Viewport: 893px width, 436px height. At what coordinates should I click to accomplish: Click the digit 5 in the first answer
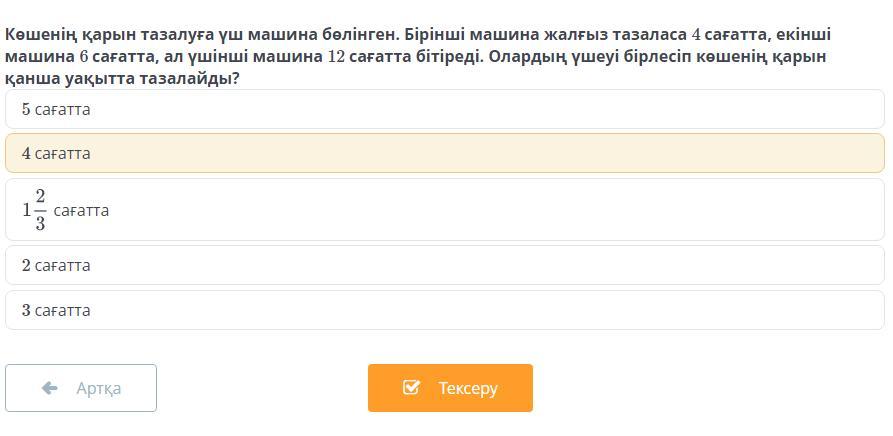click(x=26, y=109)
